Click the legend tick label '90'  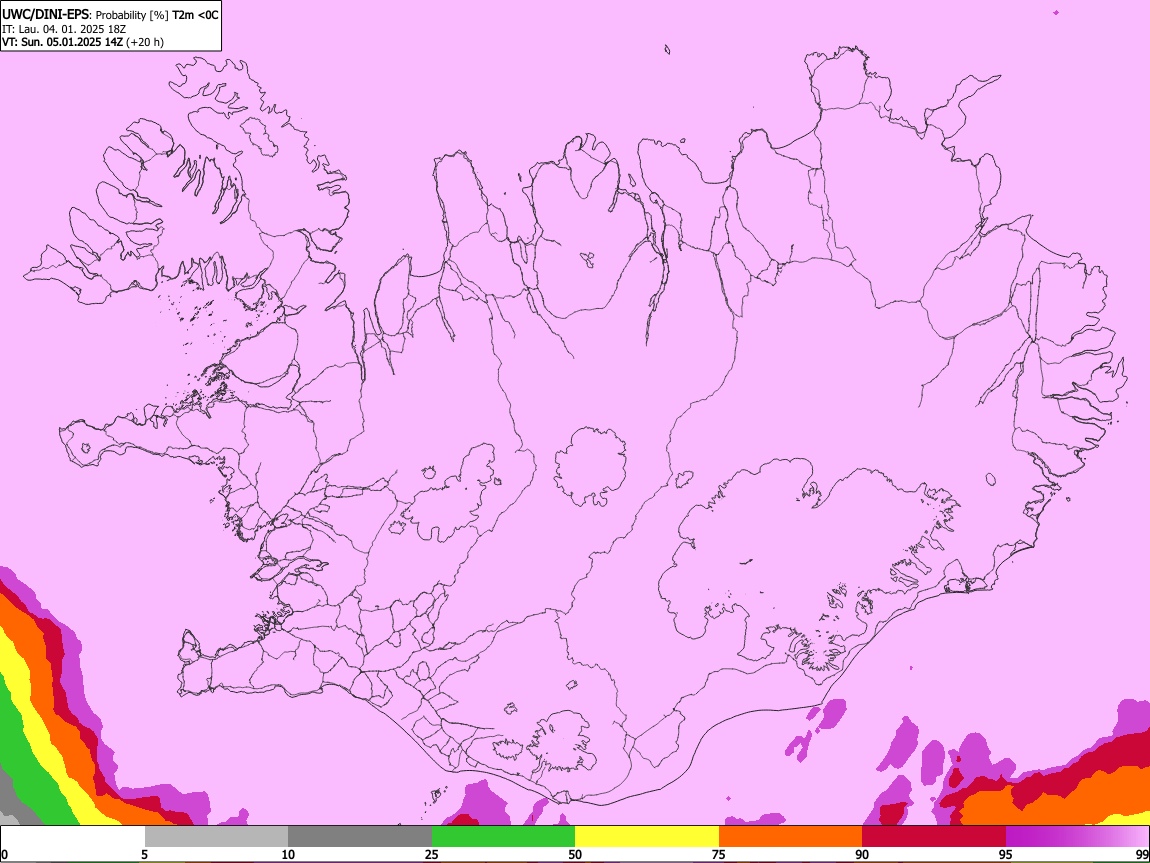(x=862, y=854)
